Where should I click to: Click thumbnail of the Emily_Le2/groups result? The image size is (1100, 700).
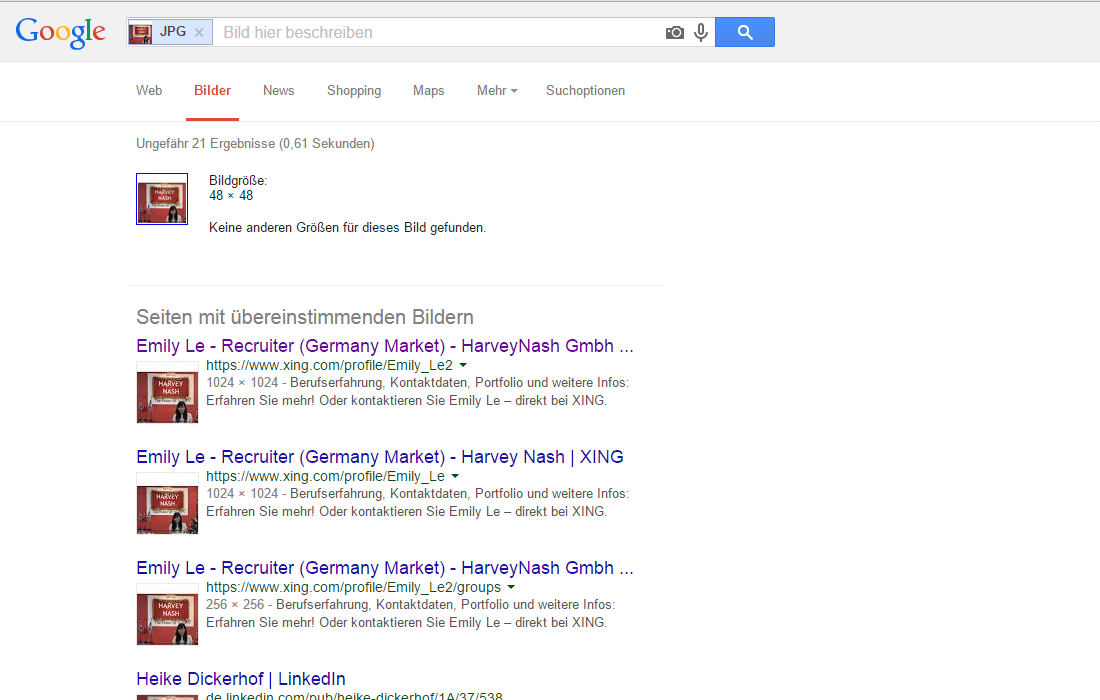(168, 614)
